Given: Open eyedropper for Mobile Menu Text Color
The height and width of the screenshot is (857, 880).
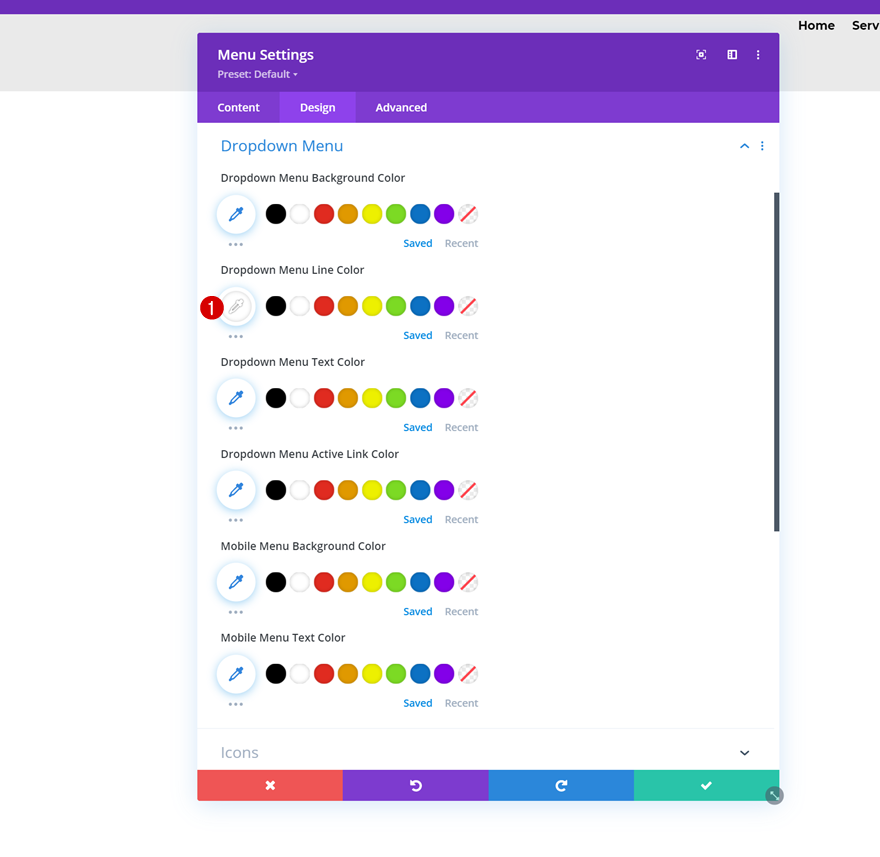Looking at the screenshot, I should pyautogui.click(x=236, y=673).
